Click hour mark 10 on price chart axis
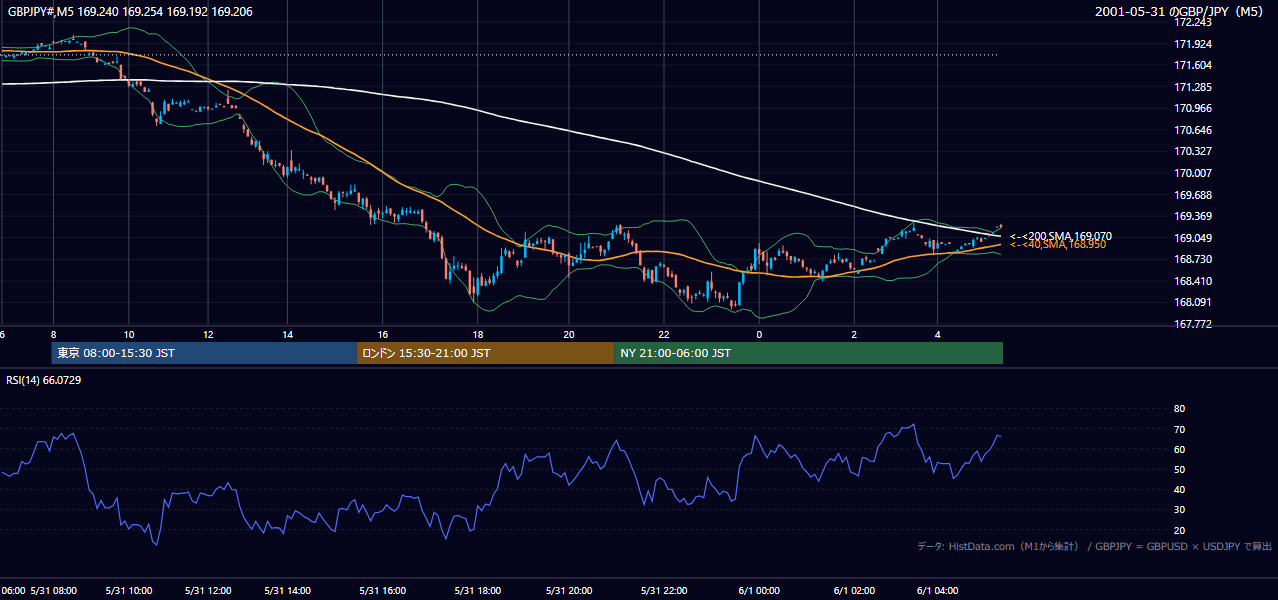 129,334
